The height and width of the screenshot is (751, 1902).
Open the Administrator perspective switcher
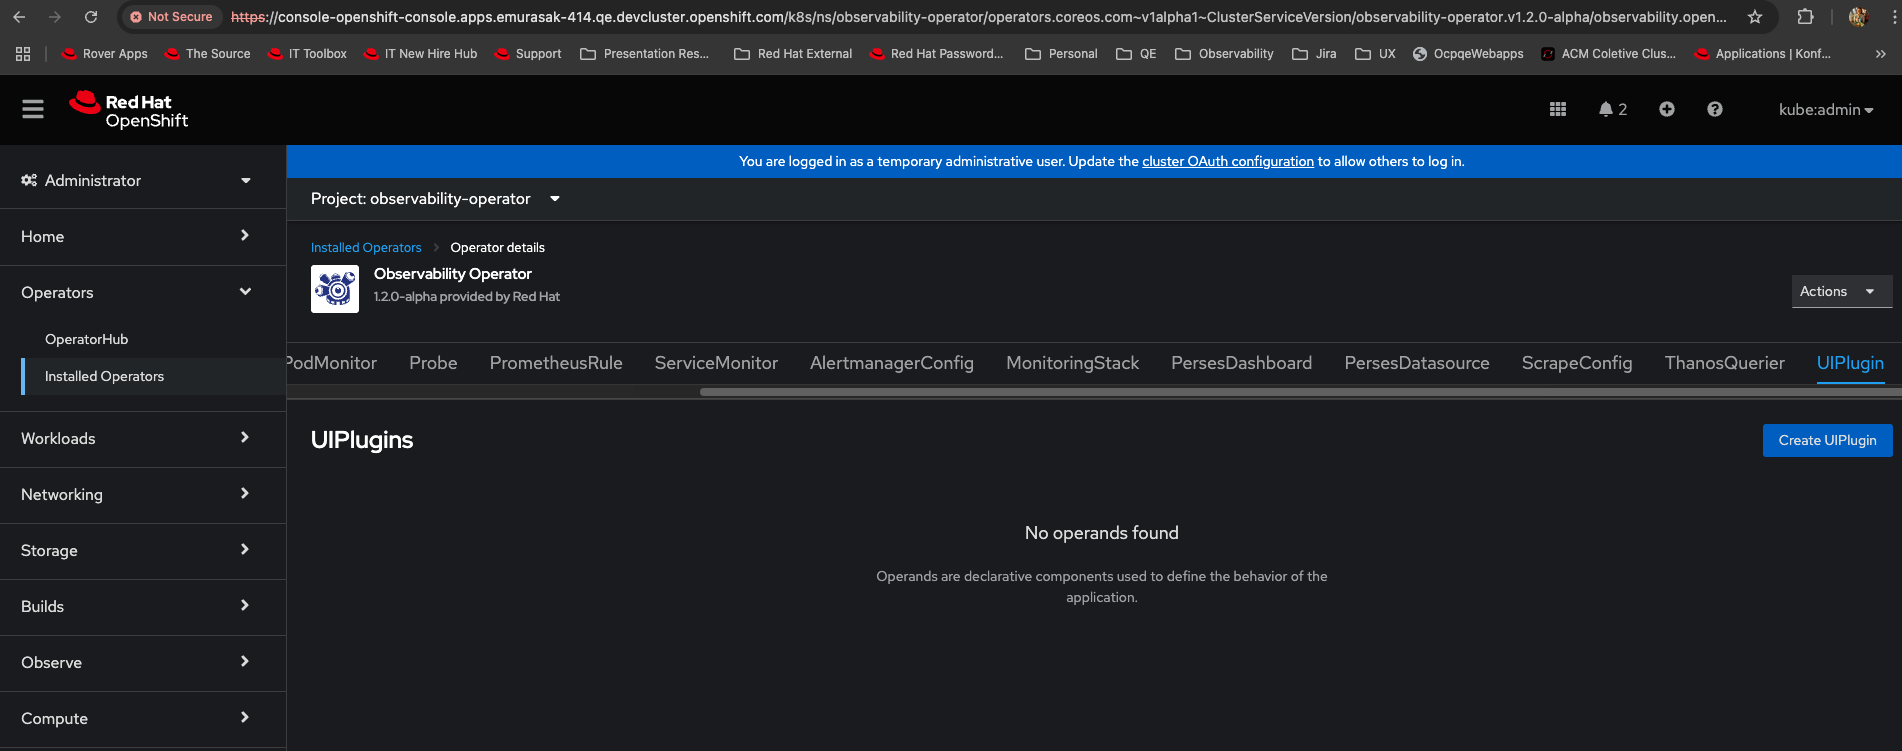143,180
